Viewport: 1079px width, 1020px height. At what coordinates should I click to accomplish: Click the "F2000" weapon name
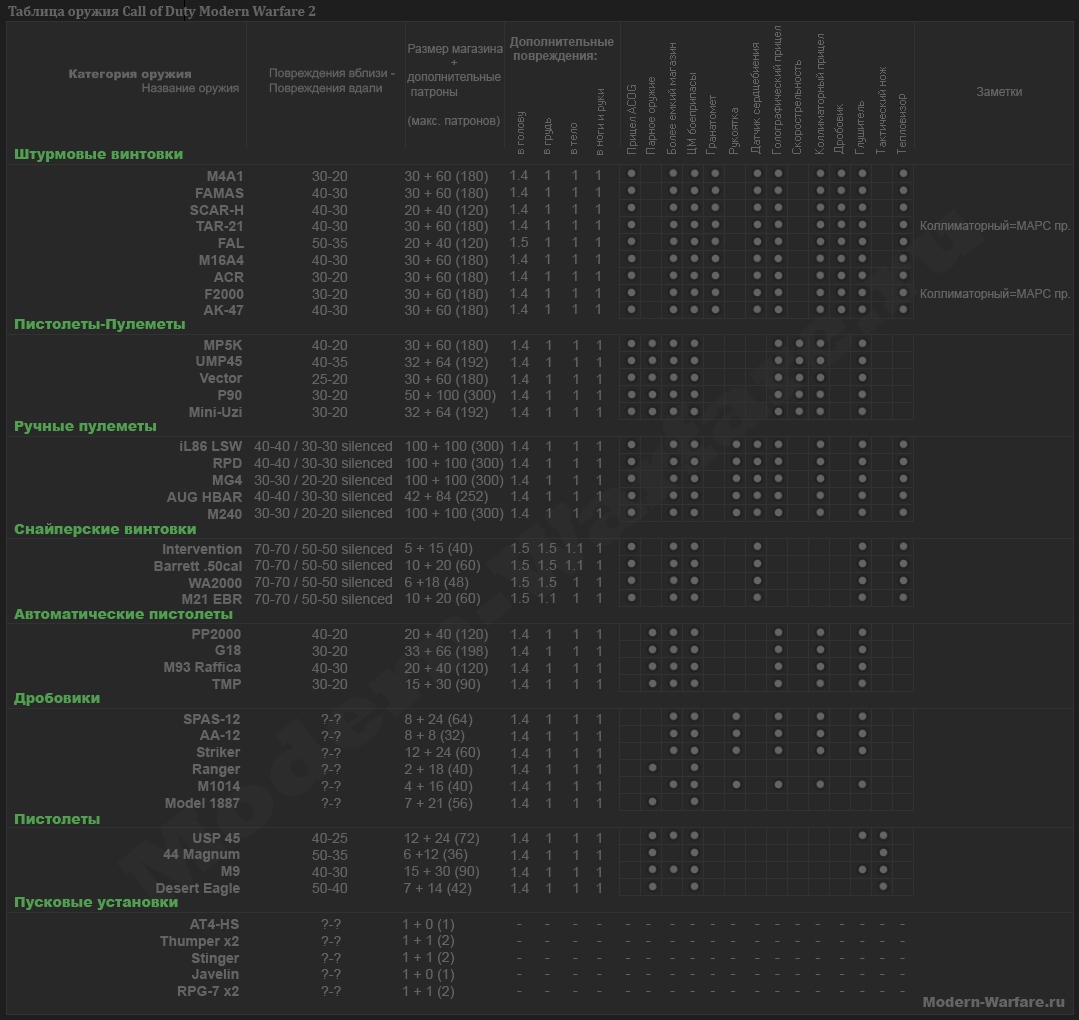[x=224, y=294]
